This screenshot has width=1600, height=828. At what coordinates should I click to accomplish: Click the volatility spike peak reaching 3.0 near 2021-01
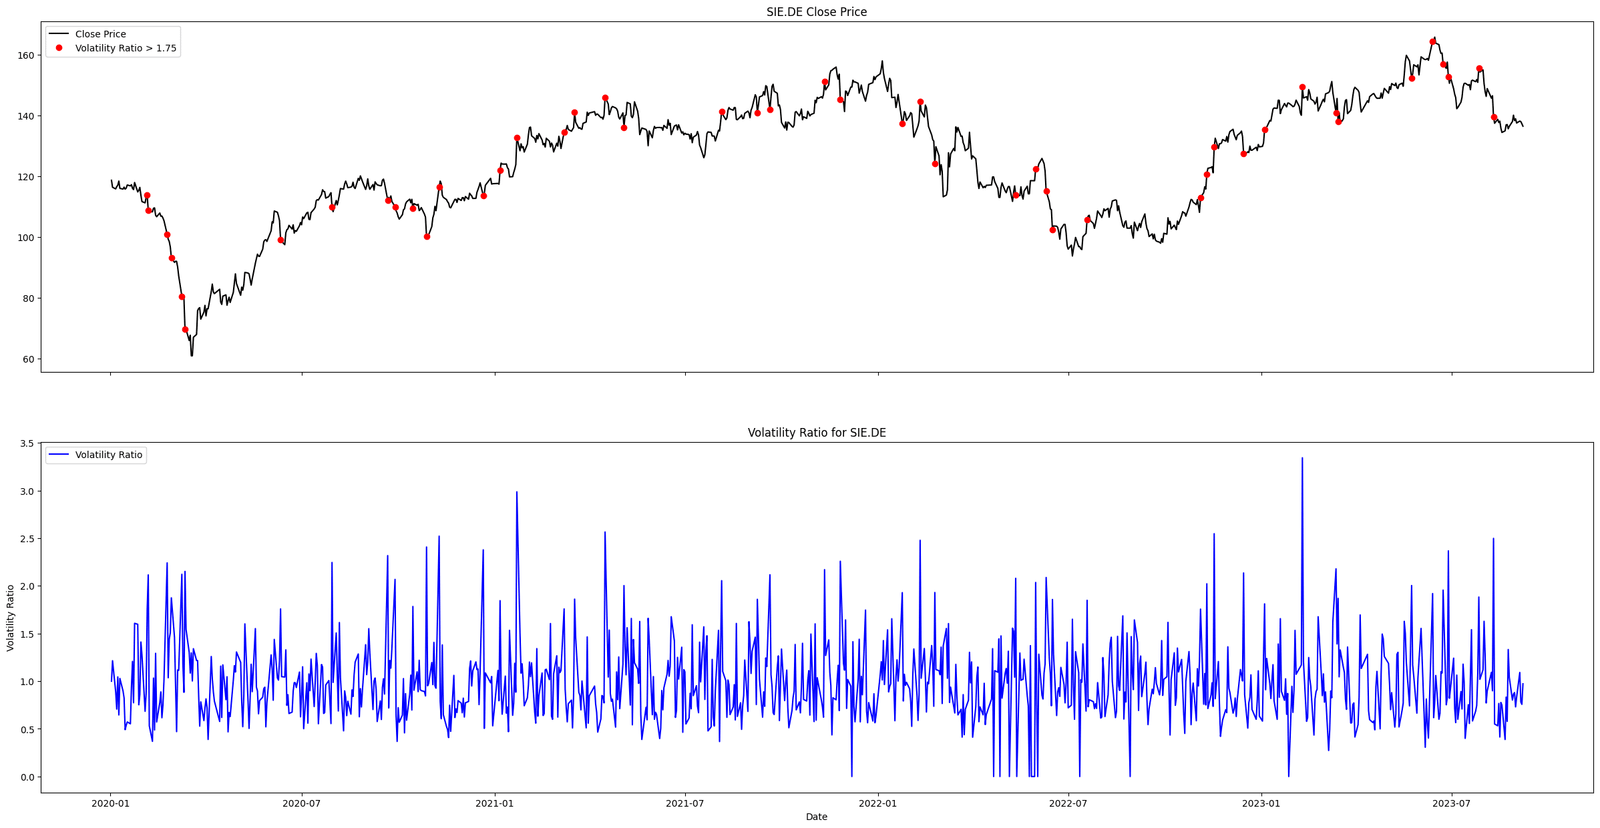tap(517, 493)
